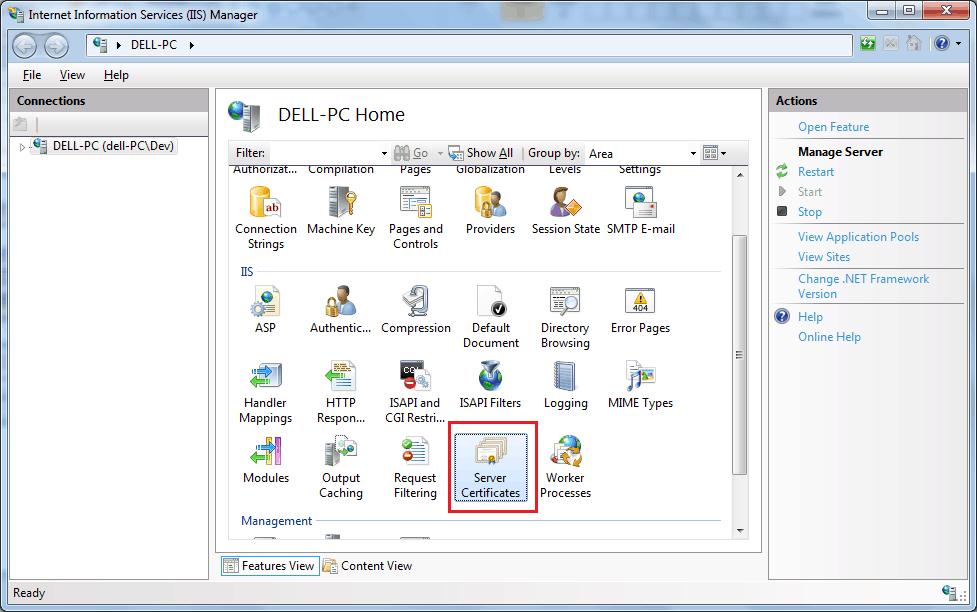Open the MIME Types feature
The image size is (977, 612).
[x=639, y=385]
